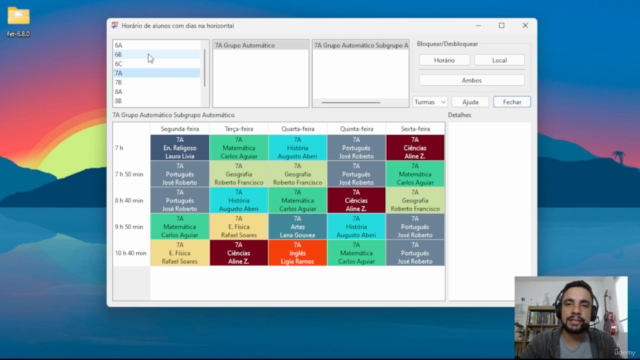The image size is (640, 360).
Task: Select class 8A in the list
Action: 157,92
